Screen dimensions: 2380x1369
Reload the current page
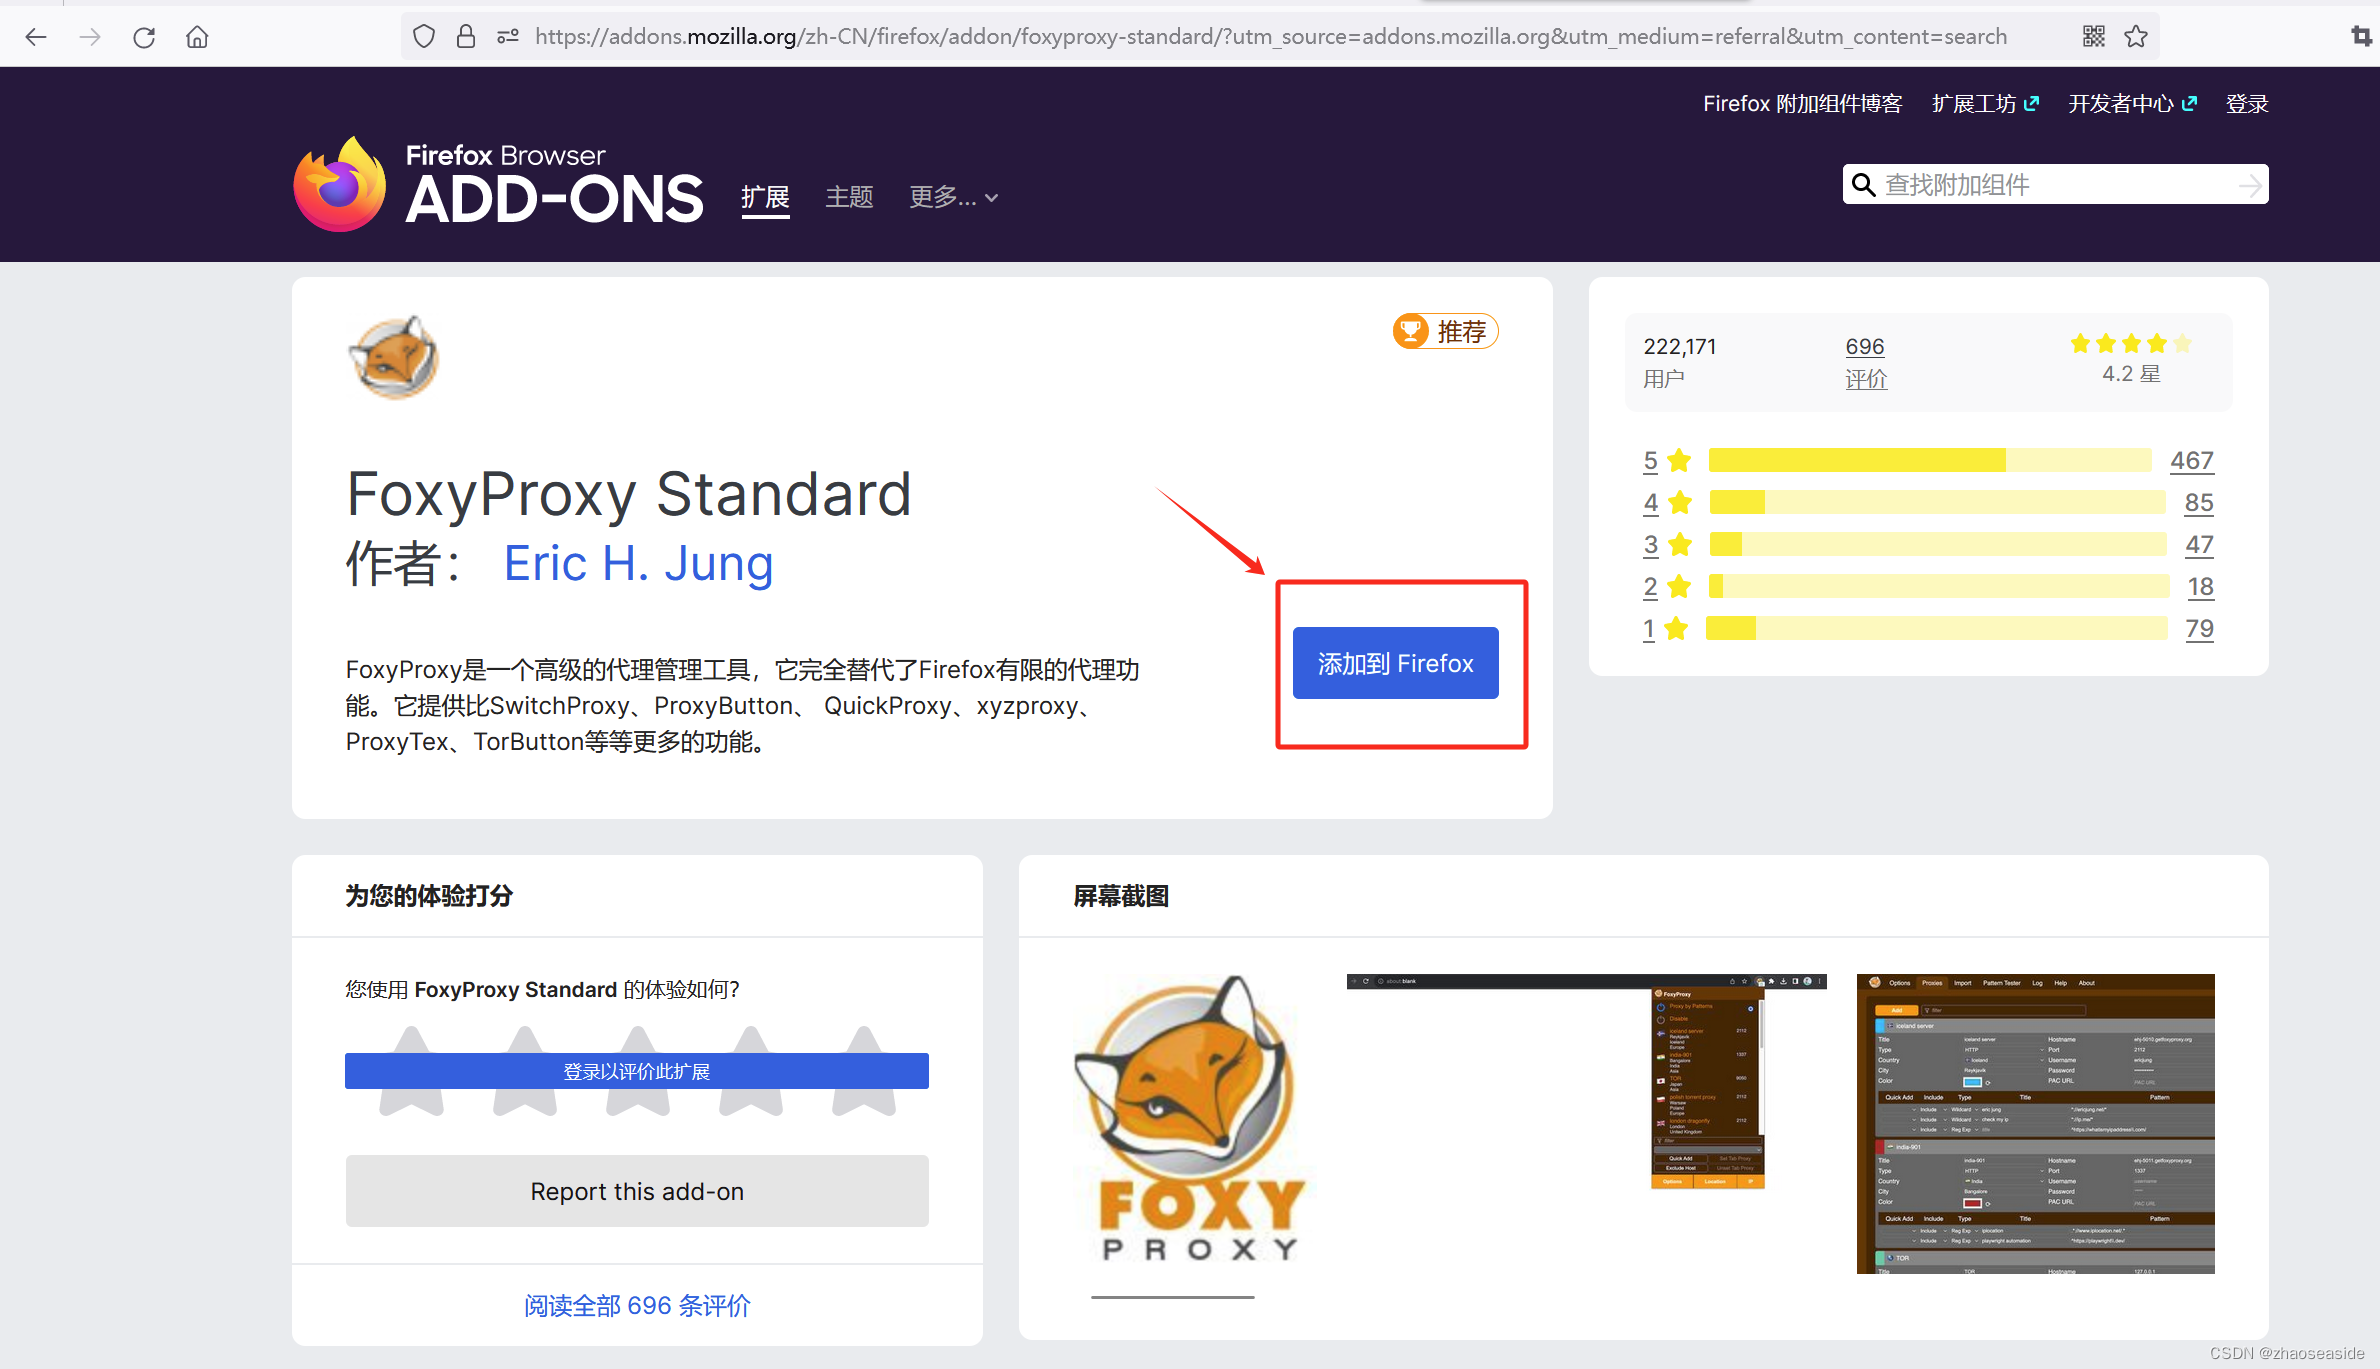coord(144,37)
